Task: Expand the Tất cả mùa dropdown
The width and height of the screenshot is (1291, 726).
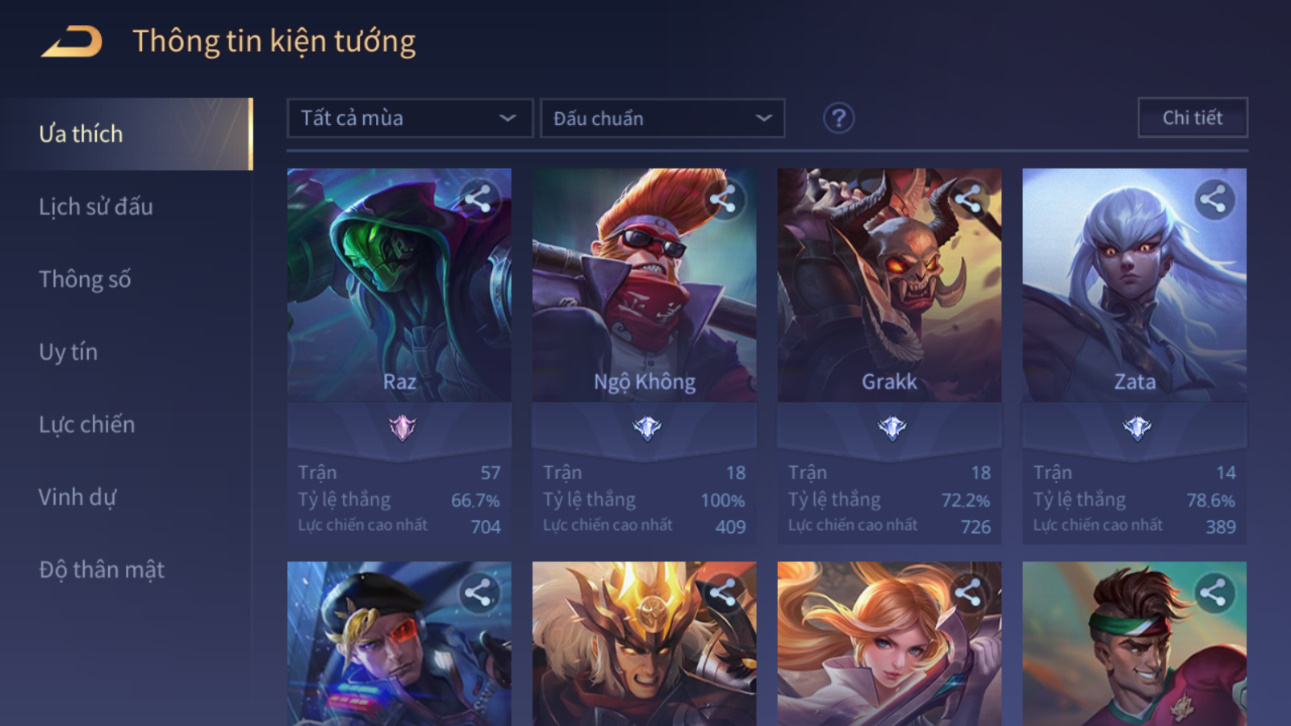Action: (410, 118)
